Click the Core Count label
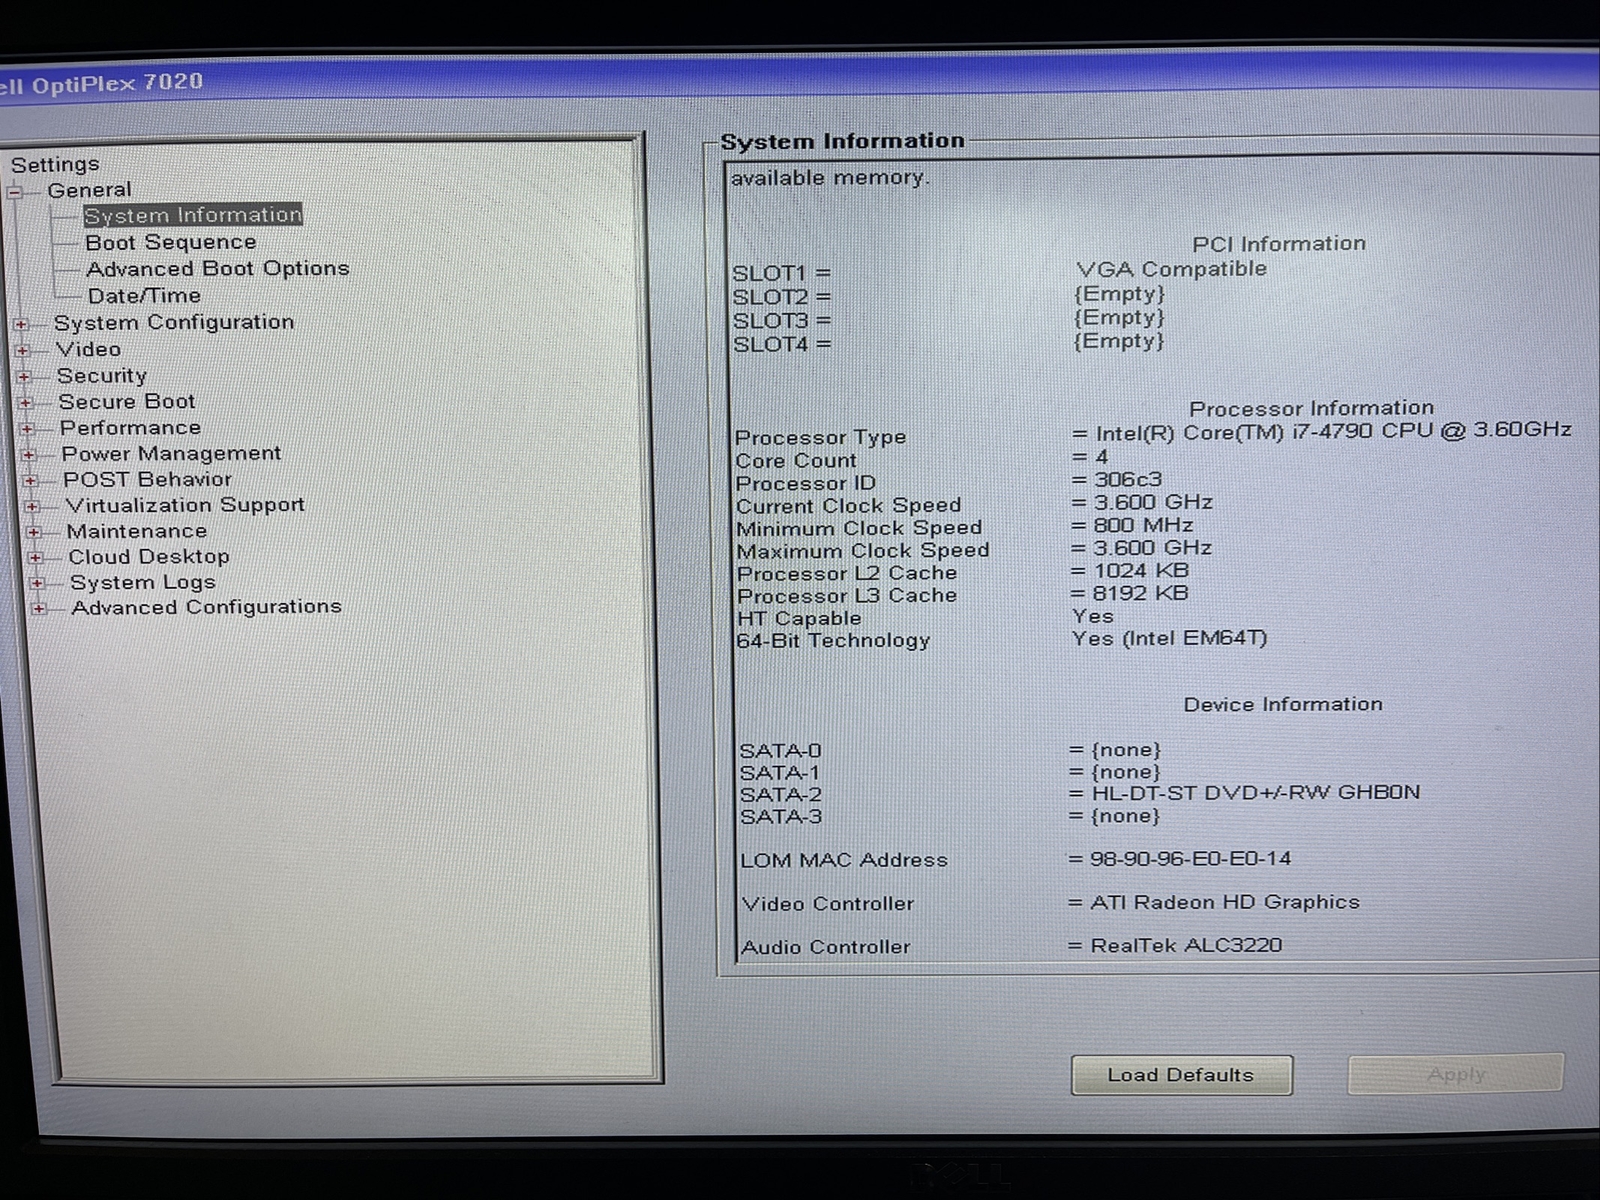Image resolution: width=1600 pixels, height=1200 pixels. tap(796, 461)
